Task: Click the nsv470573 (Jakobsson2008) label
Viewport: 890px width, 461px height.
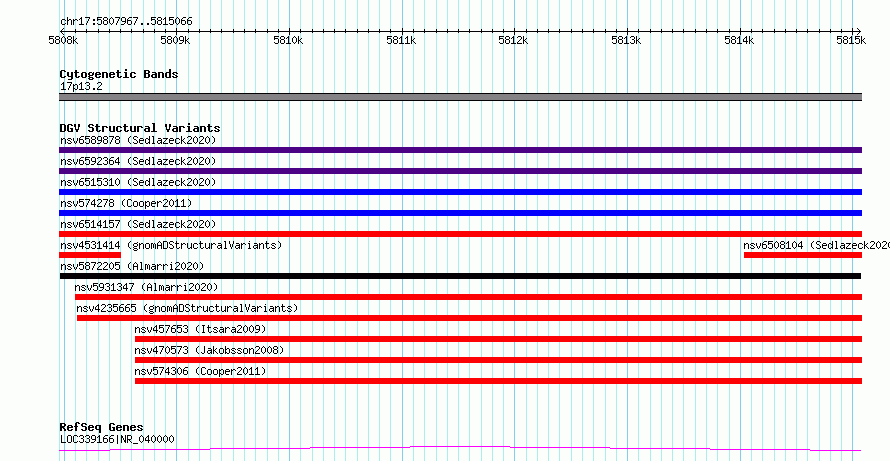Action: tap(209, 350)
